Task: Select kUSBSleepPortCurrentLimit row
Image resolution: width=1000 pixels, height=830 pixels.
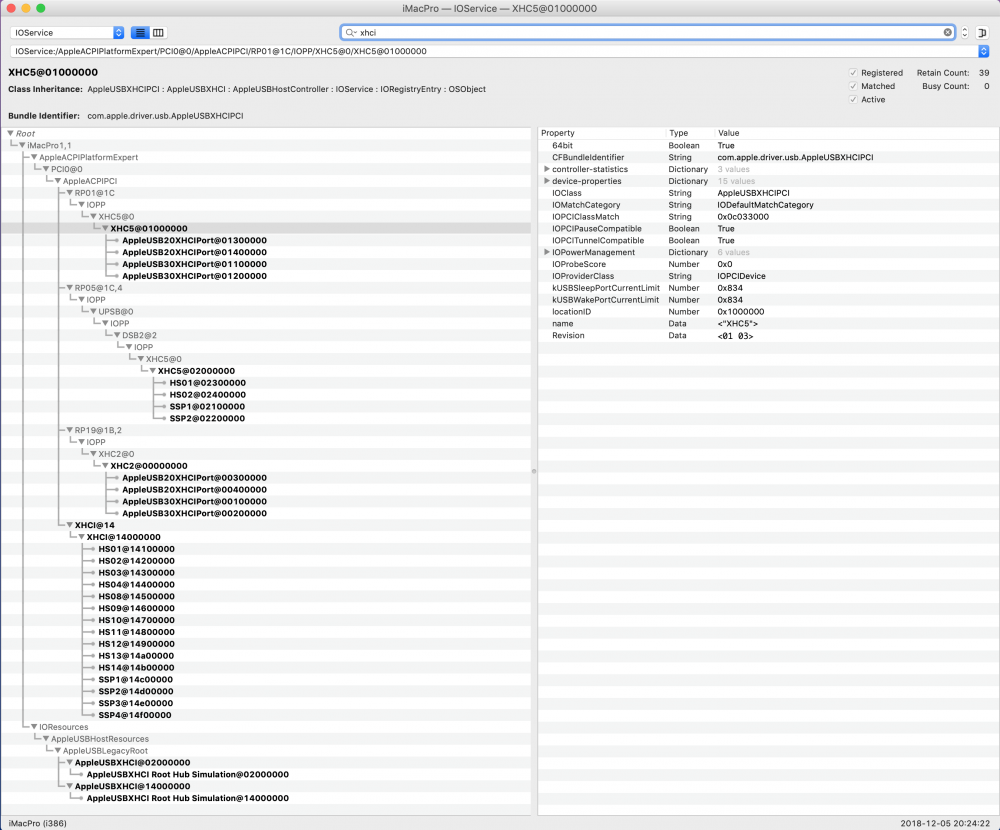Action: tap(768, 288)
